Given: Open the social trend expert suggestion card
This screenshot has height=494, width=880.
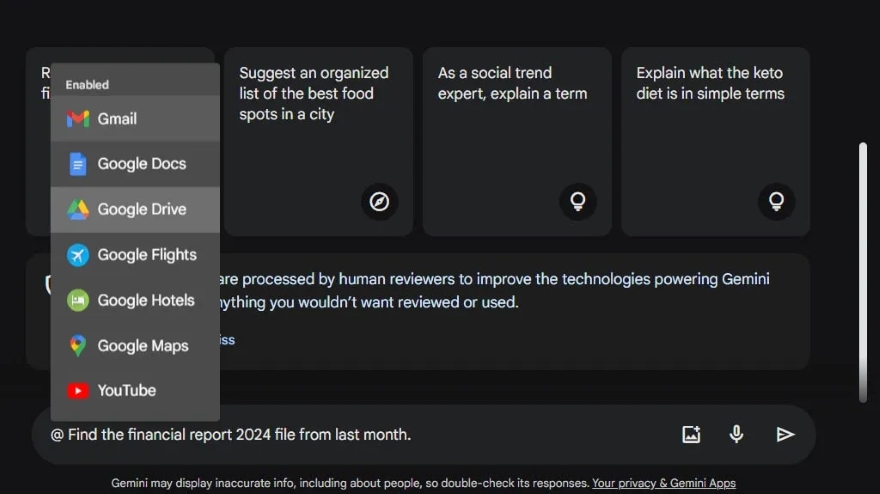Looking at the screenshot, I should pyautogui.click(x=516, y=140).
